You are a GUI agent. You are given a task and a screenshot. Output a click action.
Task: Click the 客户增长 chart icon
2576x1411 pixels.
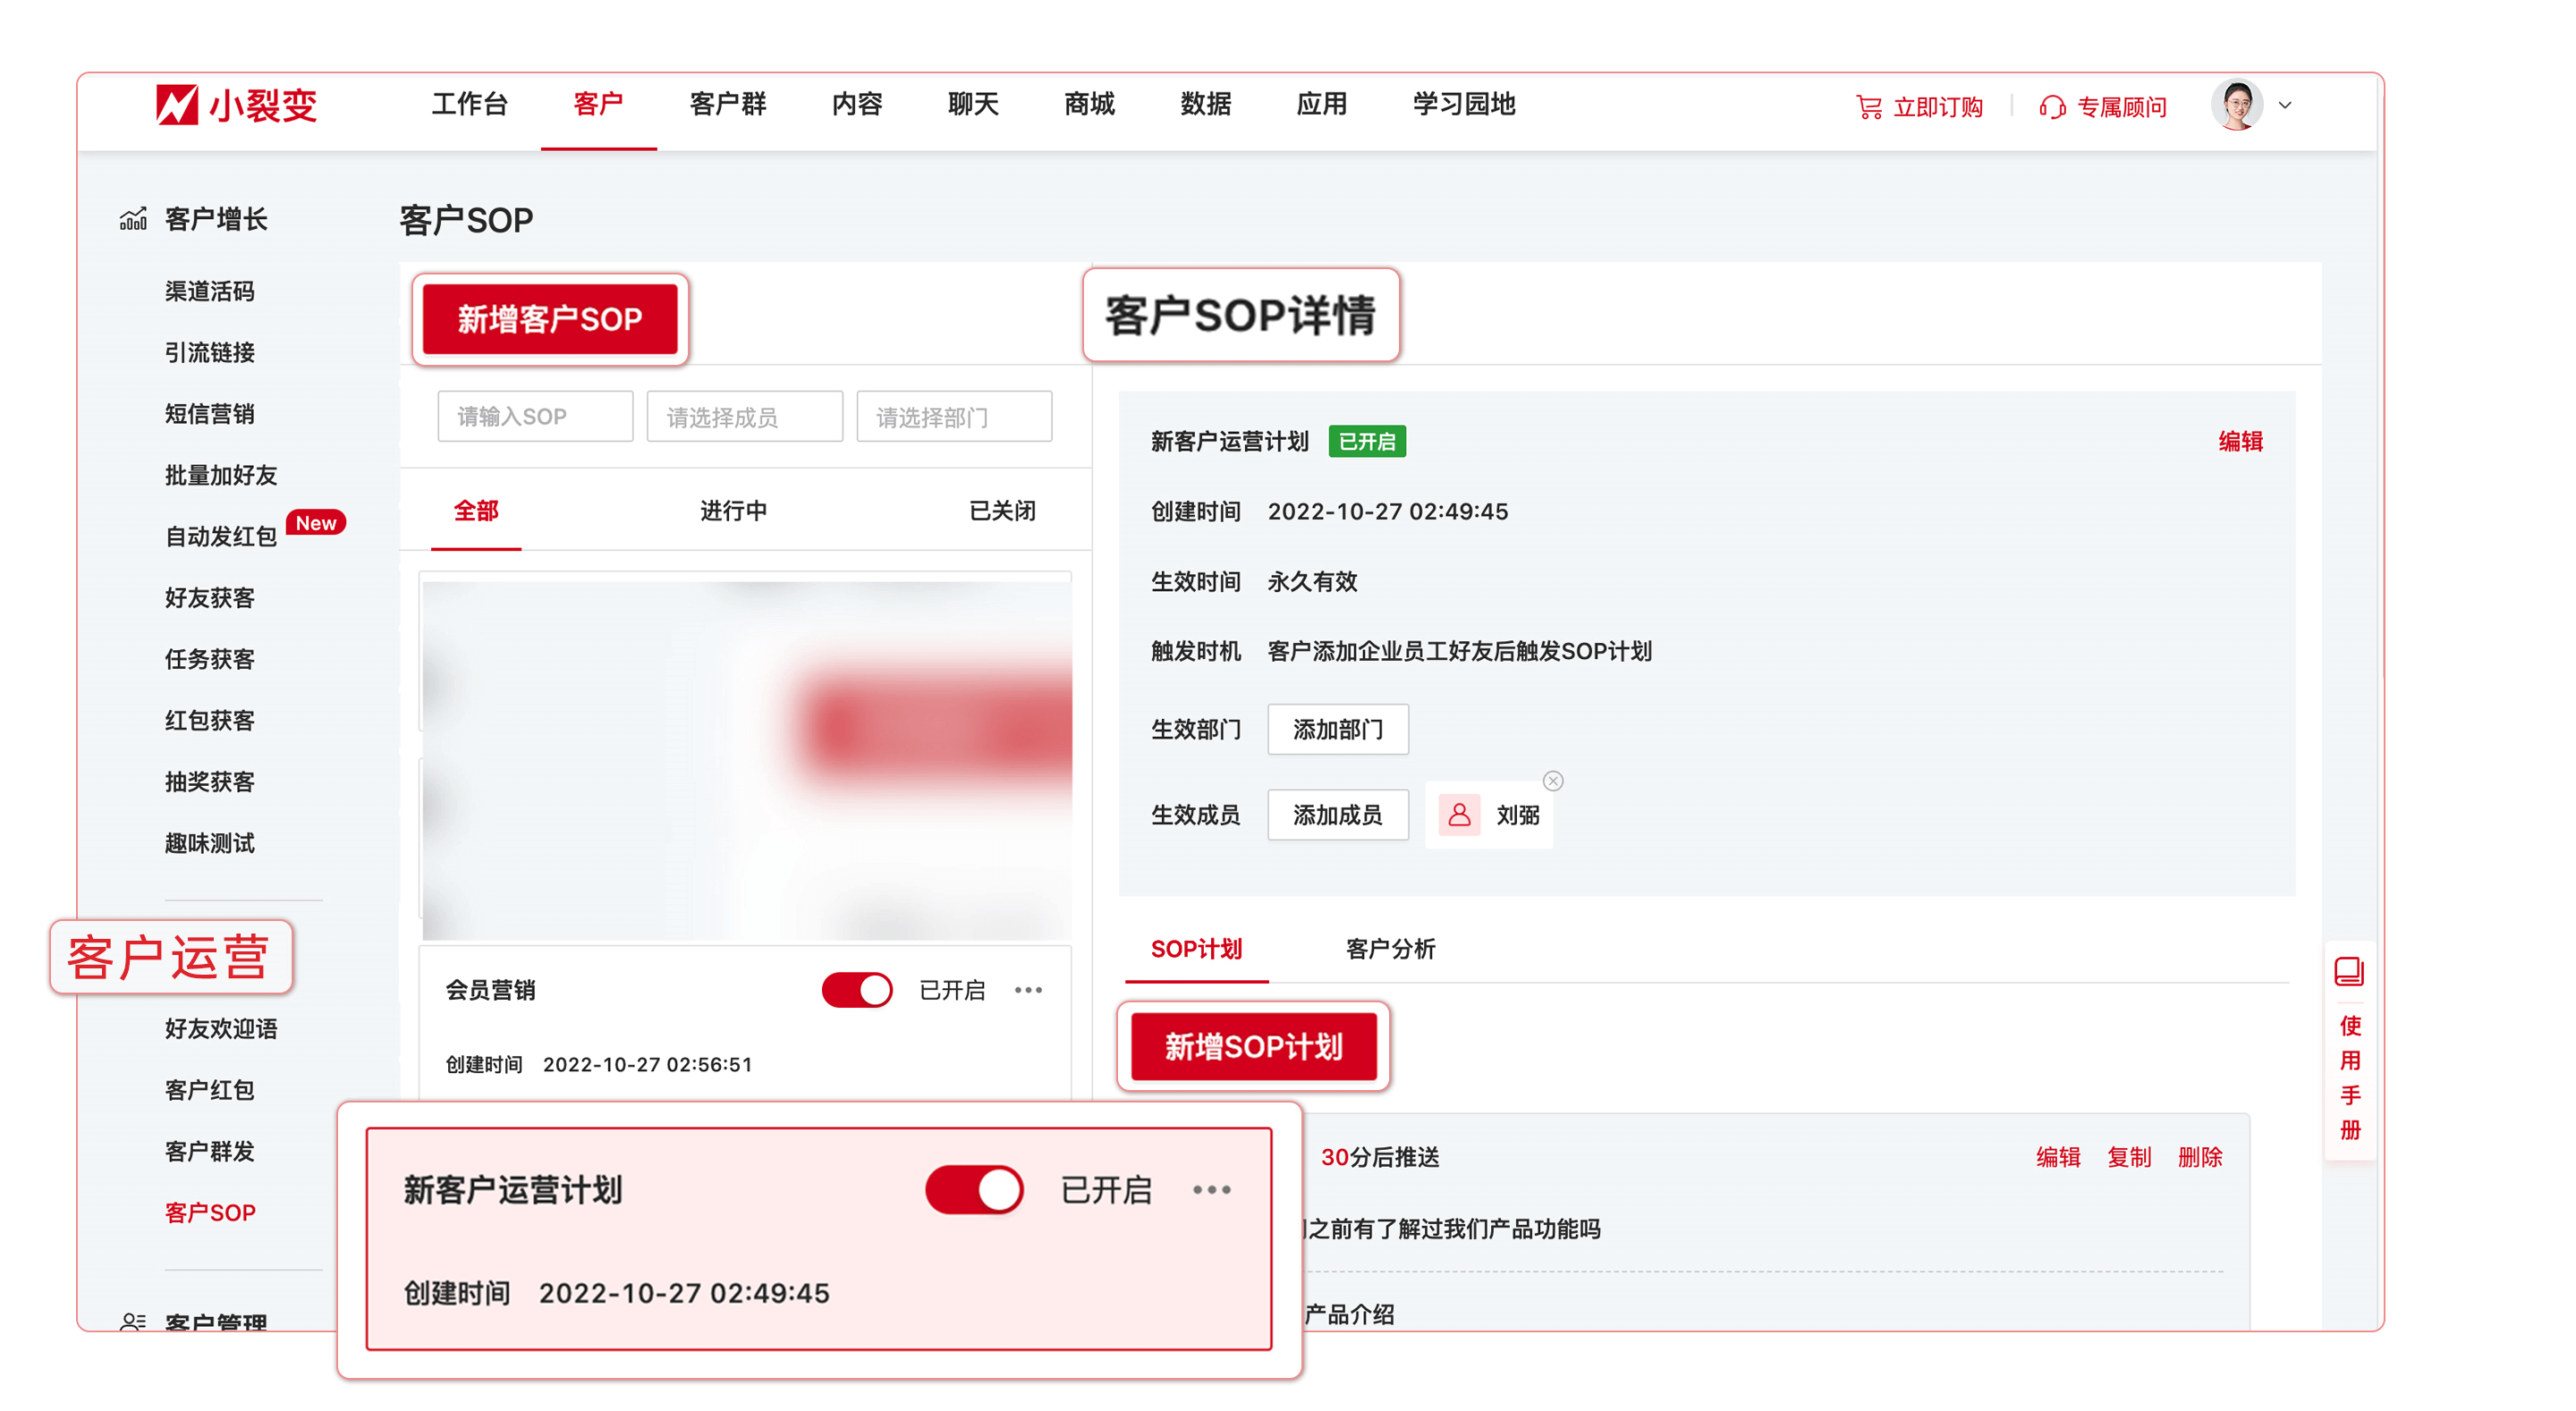pos(133,219)
